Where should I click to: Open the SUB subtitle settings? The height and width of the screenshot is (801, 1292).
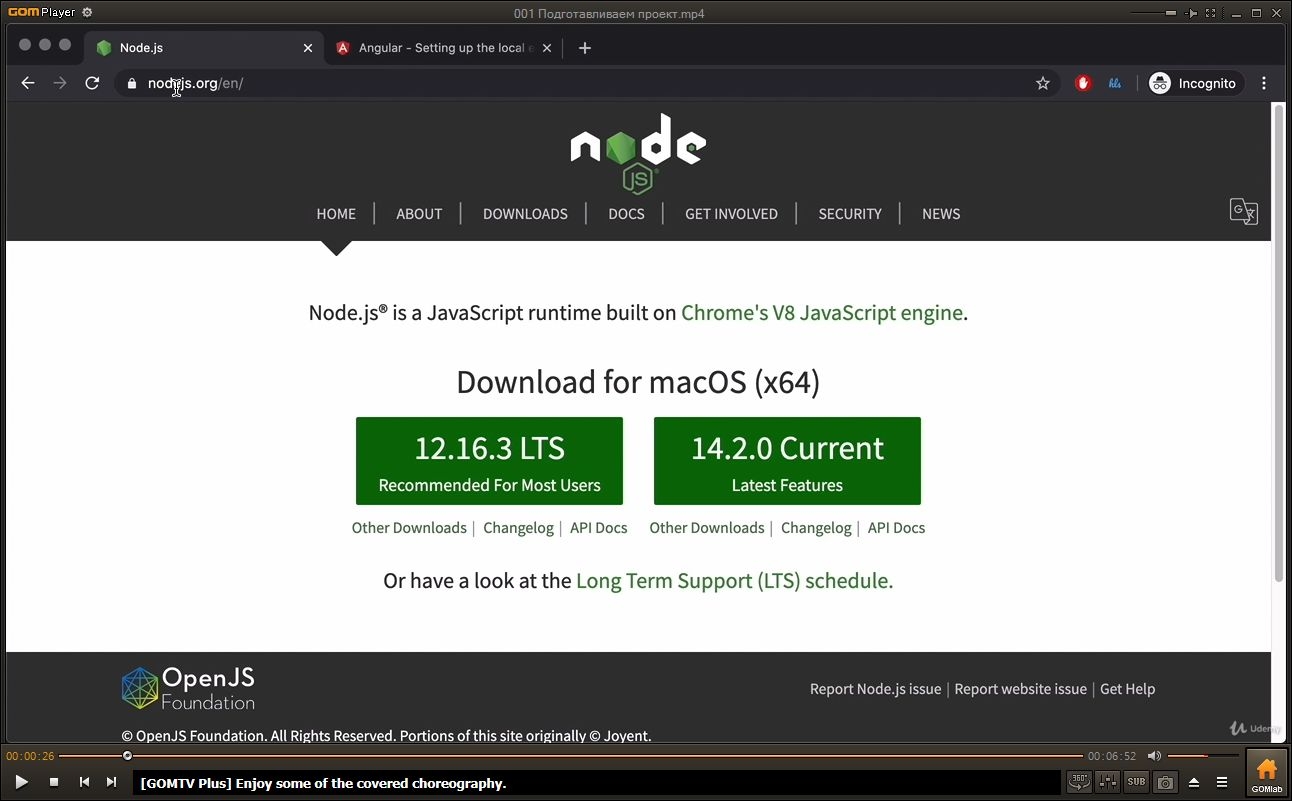coord(1136,782)
